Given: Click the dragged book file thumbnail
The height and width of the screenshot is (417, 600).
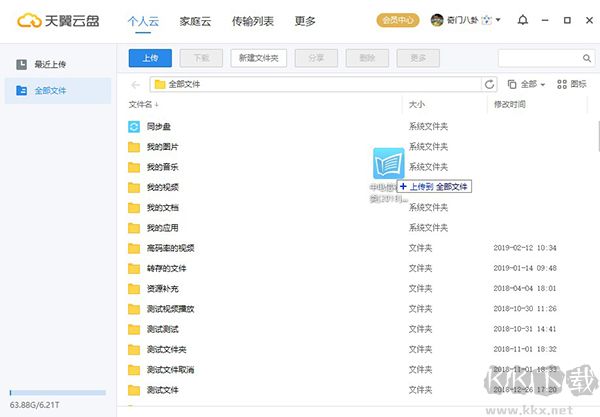Looking at the screenshot, I should 389,163.
